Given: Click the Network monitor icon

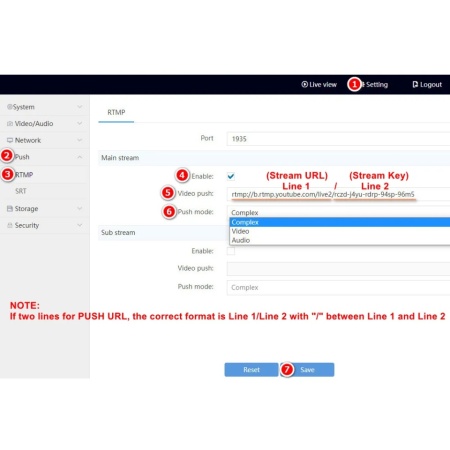Looking at the screenshot, I should pos(10,140).
